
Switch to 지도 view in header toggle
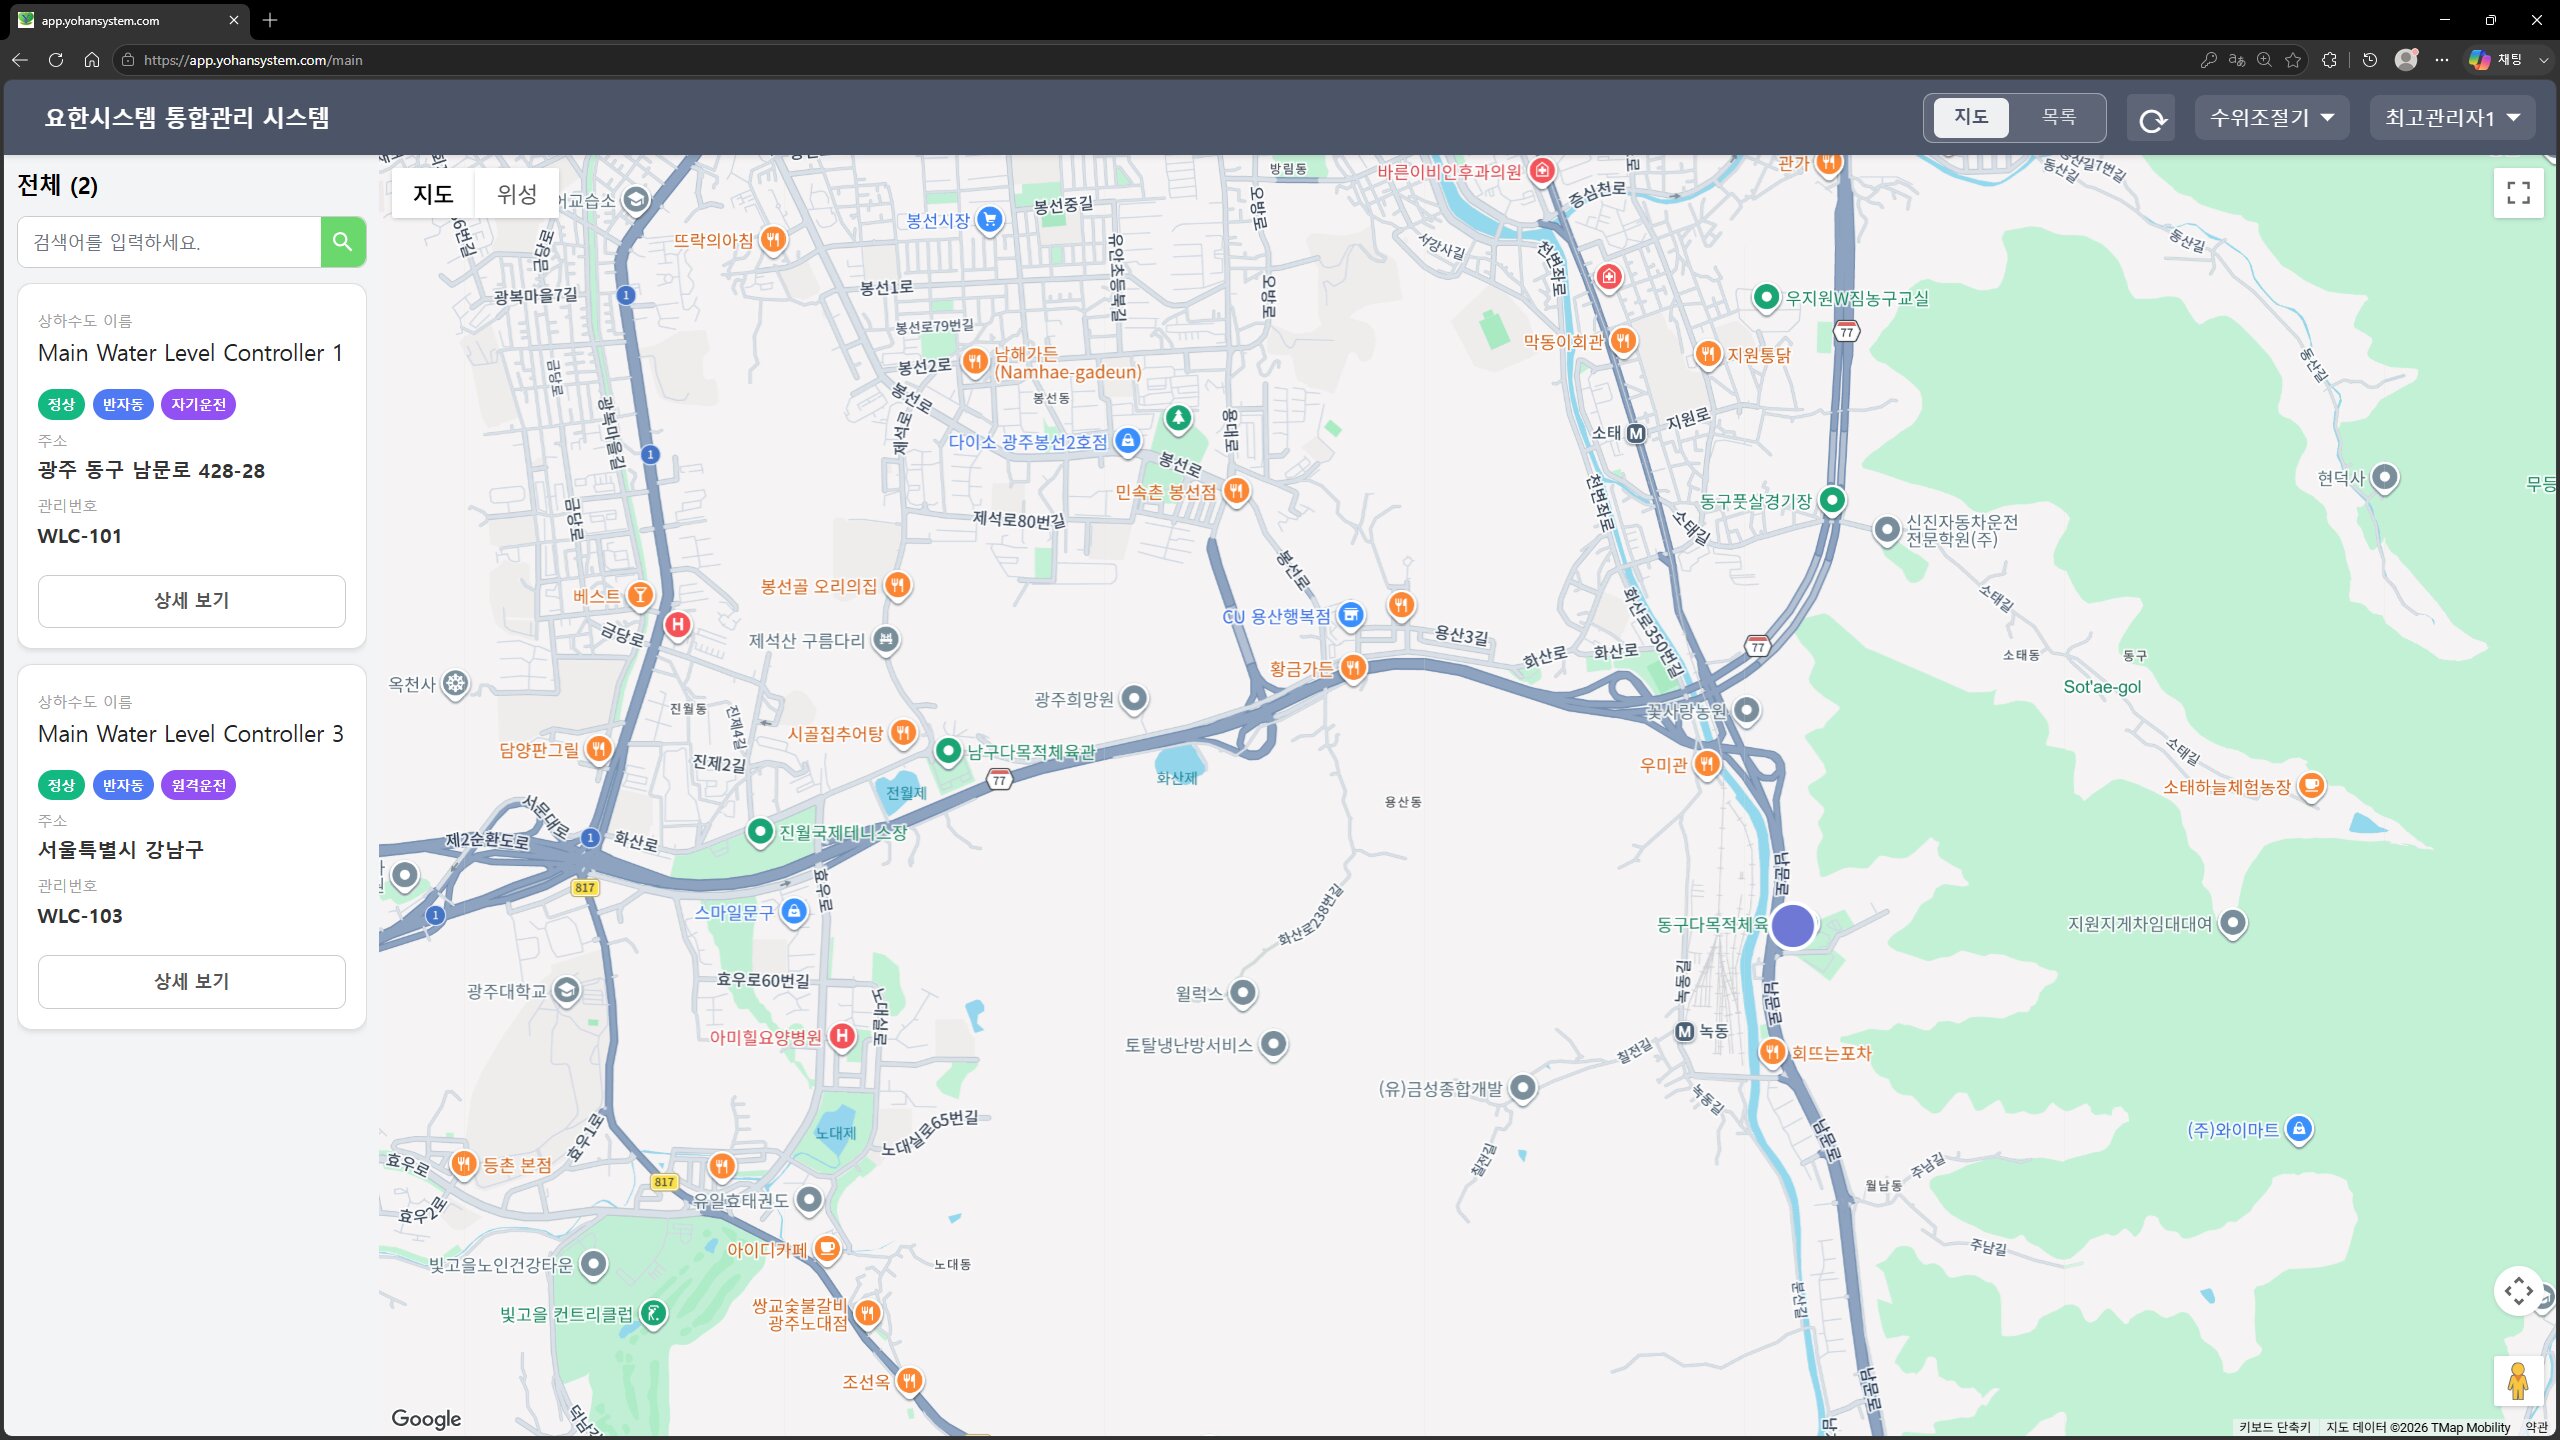[1971, 118]
